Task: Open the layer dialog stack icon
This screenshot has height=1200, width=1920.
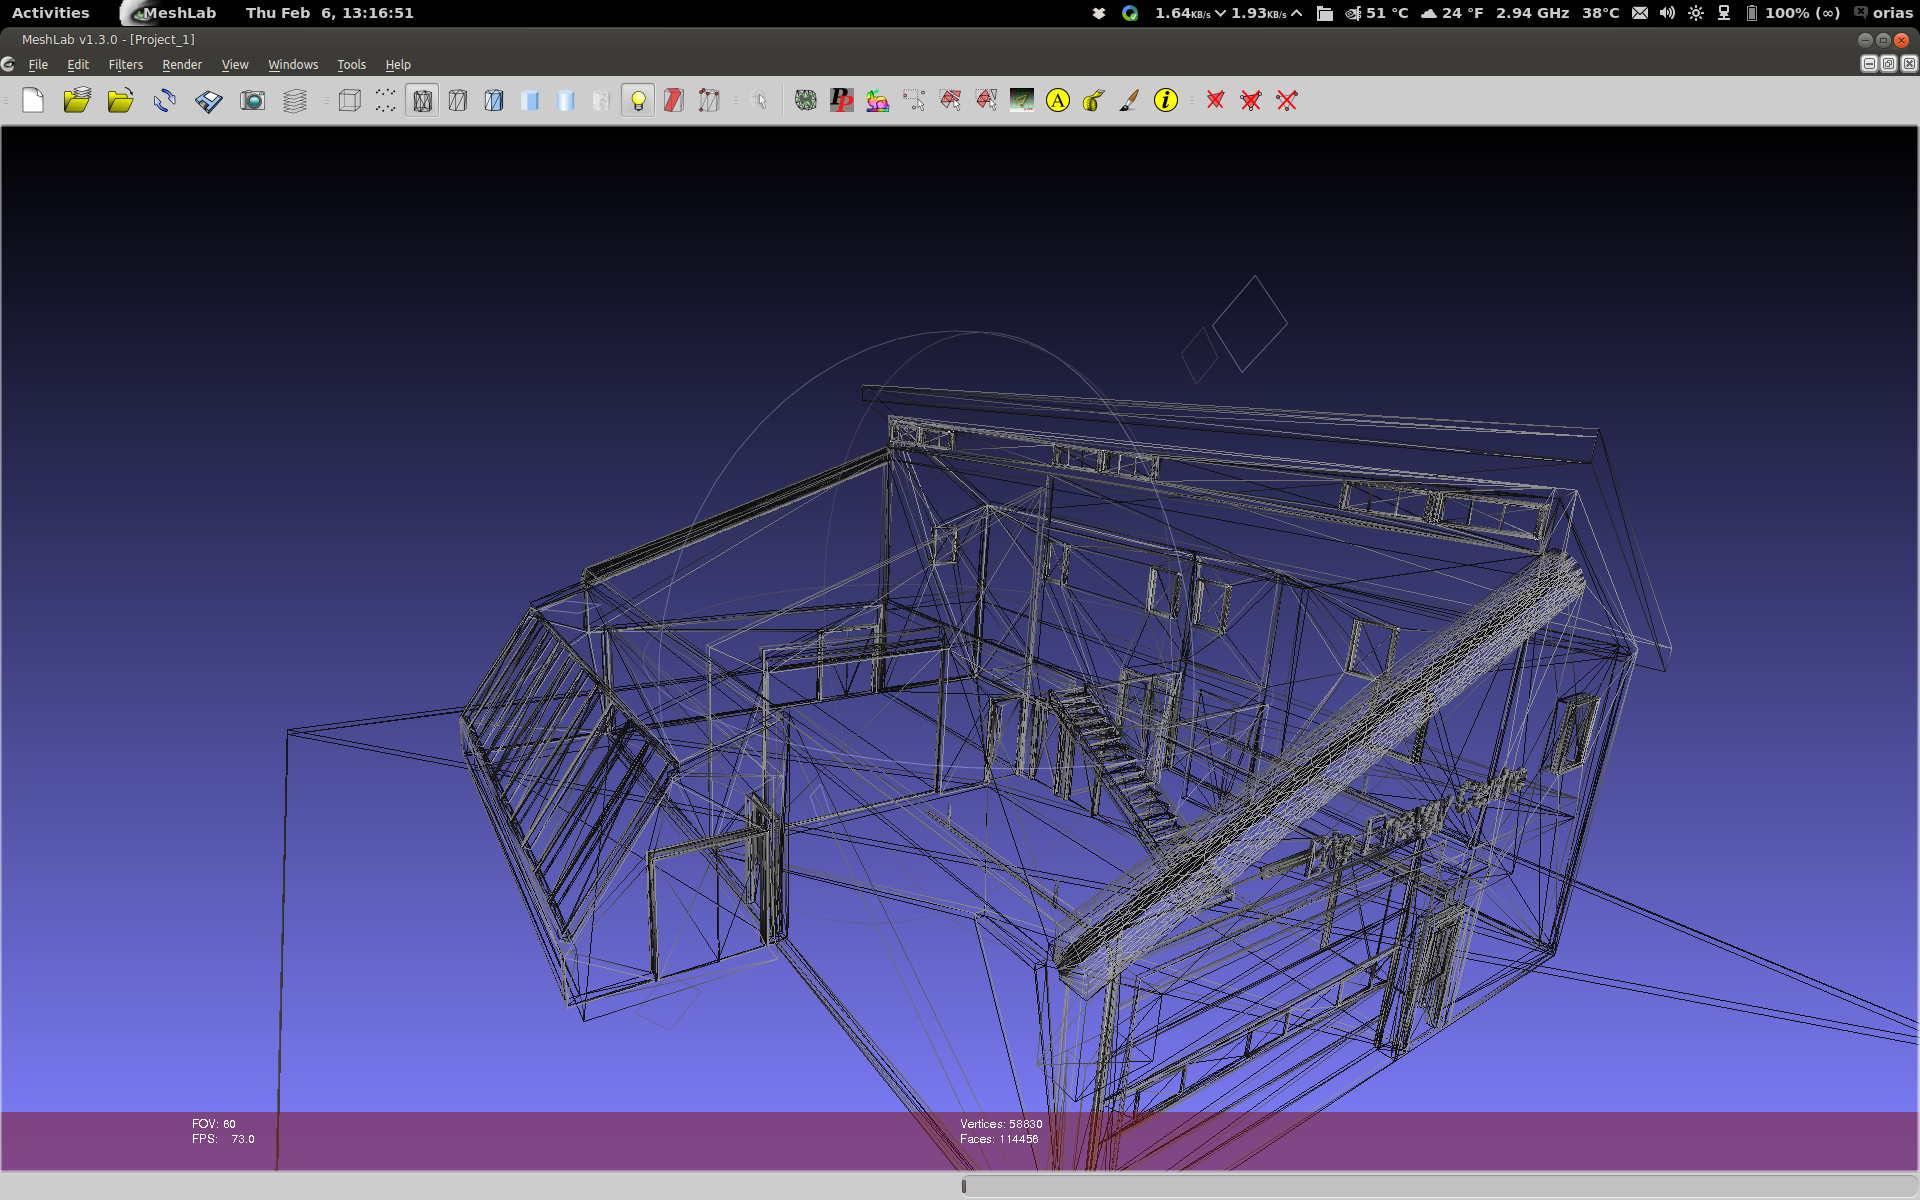Action: tap(295, 100)
